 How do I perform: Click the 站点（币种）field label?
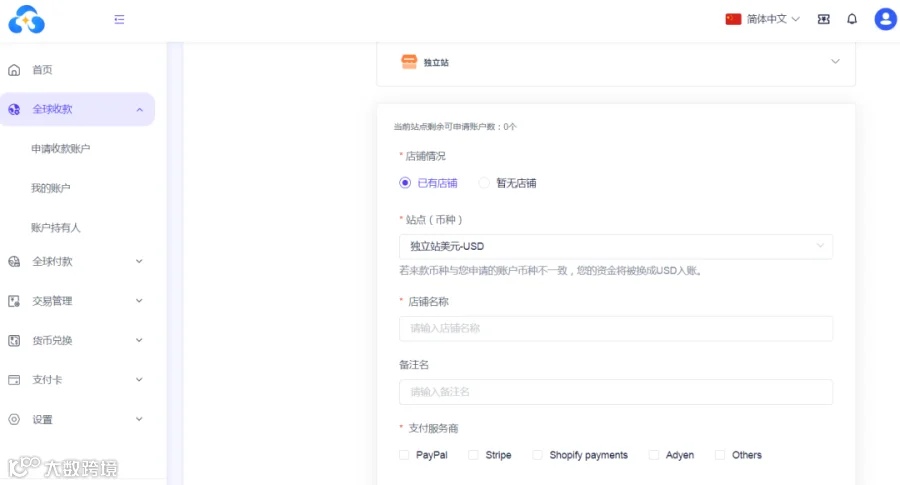click(x=434, y=220)
